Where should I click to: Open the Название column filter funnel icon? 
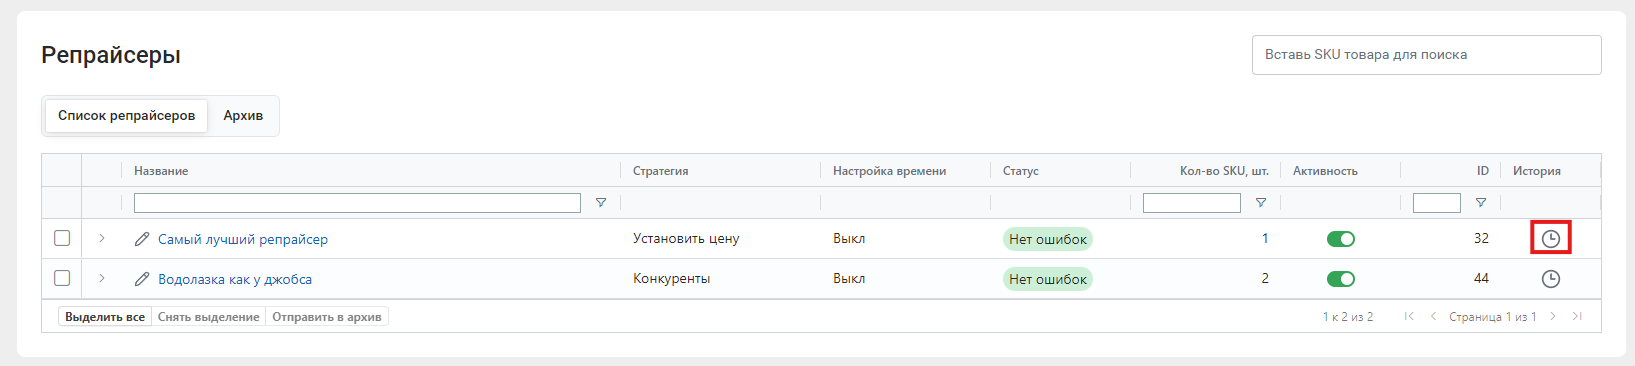601,203
